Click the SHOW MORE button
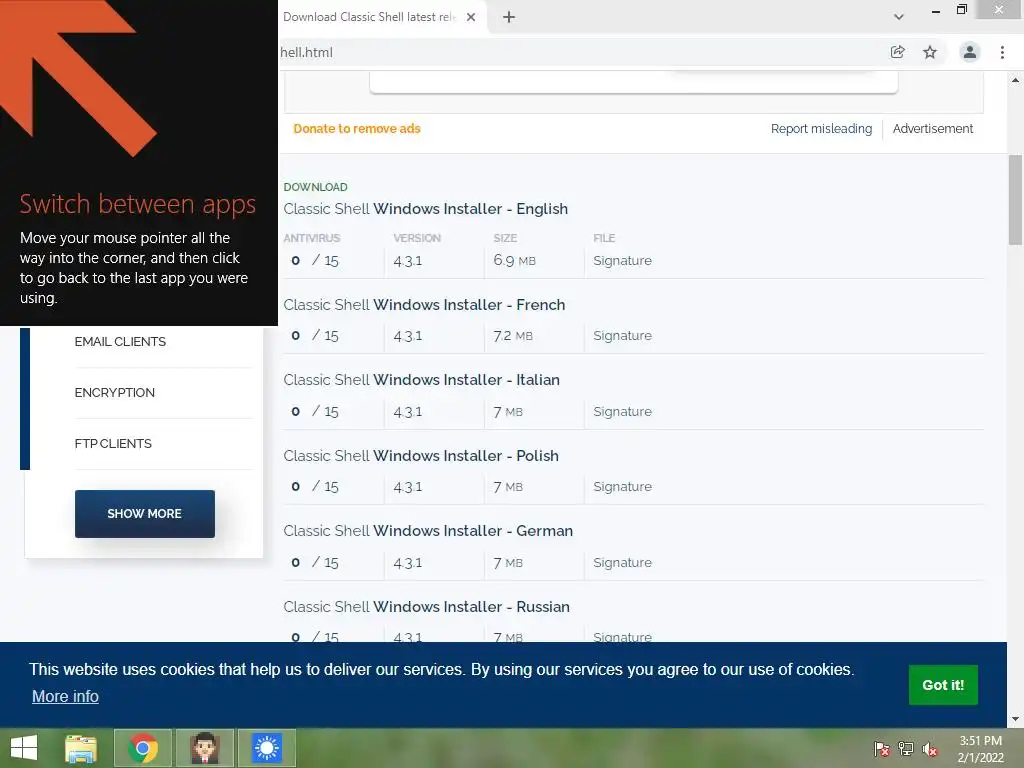Viewport: 1024px width, 768px height. pyautogui.click(x=145, y=514)
